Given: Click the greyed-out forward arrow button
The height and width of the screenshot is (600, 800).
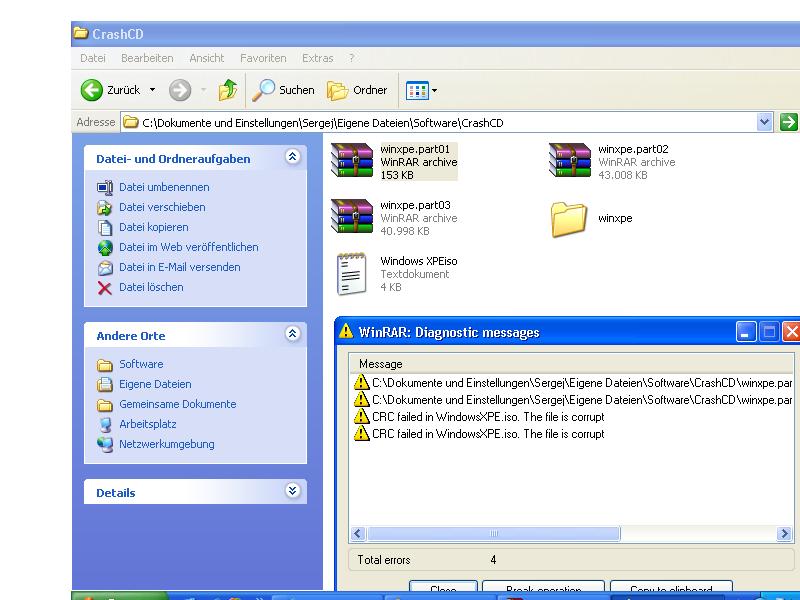Looking at the screenshot, I should pos(180,90).
